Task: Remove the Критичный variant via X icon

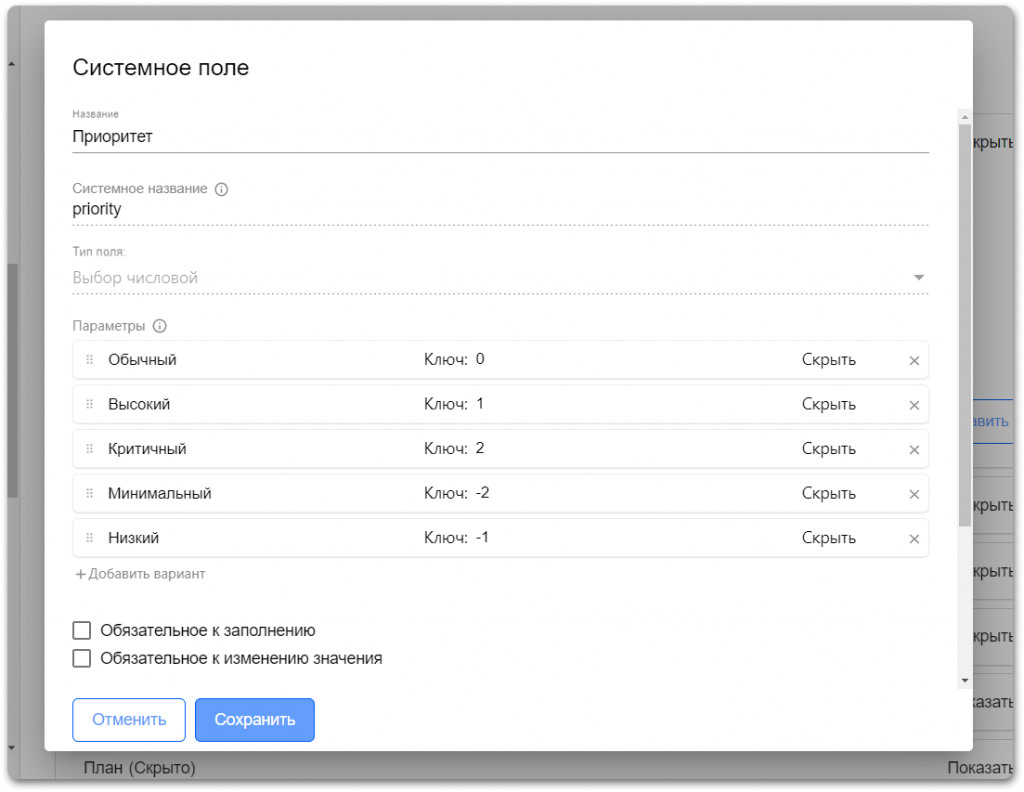Action: point(913,450)
